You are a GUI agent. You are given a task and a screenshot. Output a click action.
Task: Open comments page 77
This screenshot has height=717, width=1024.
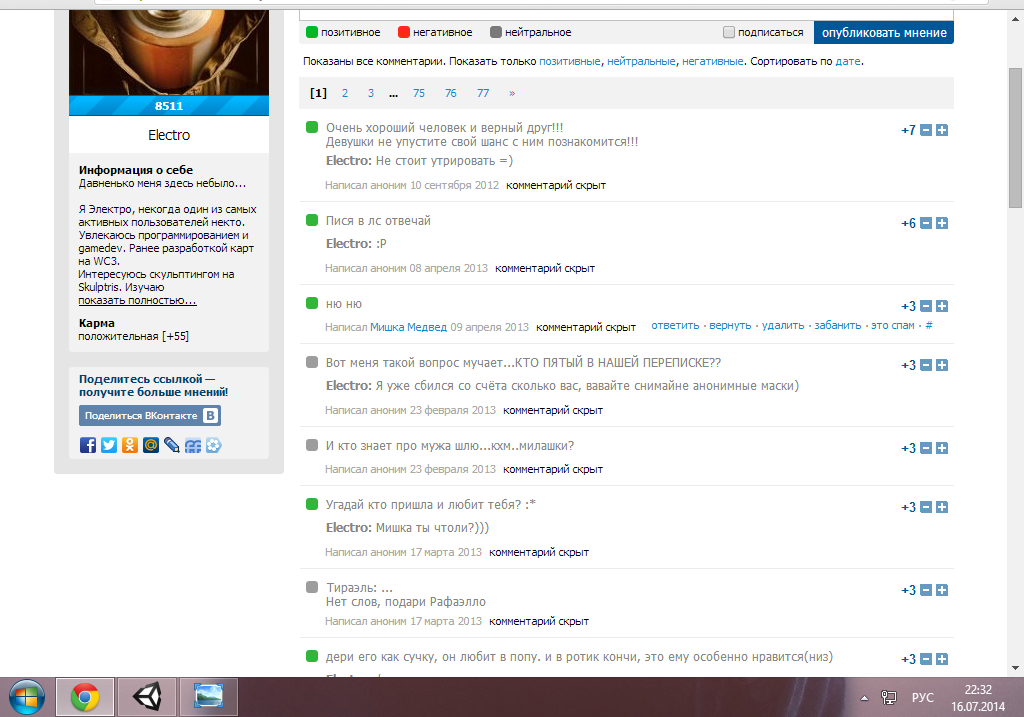[483, 93]
